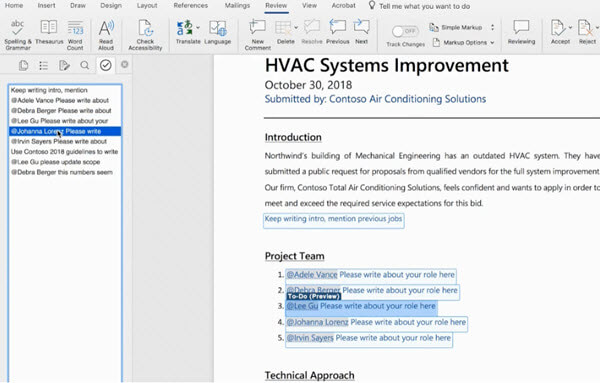Viewport: 600px width, 383px height.
Task: Click @Lee Gu mention in document
Action: point(302,306)
